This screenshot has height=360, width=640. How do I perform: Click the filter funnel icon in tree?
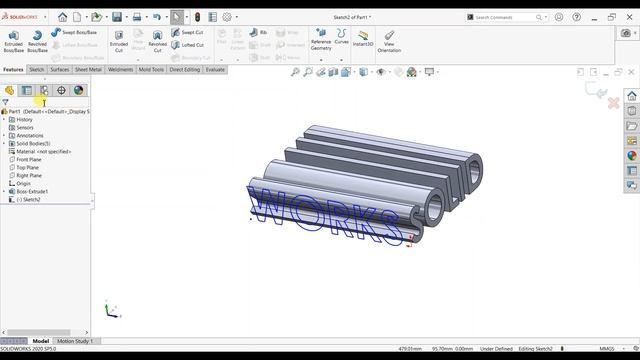point(5,102)
